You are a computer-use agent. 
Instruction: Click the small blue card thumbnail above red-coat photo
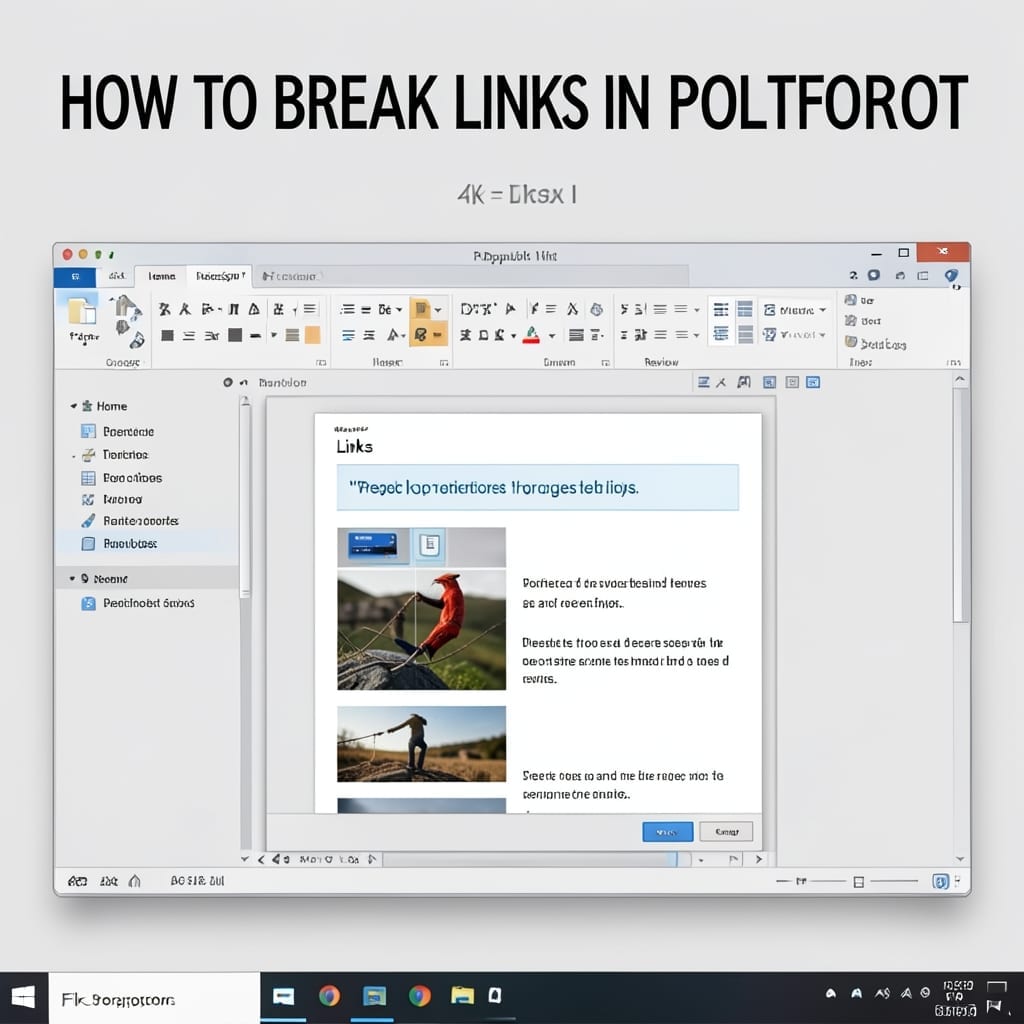tap(373, 545)
